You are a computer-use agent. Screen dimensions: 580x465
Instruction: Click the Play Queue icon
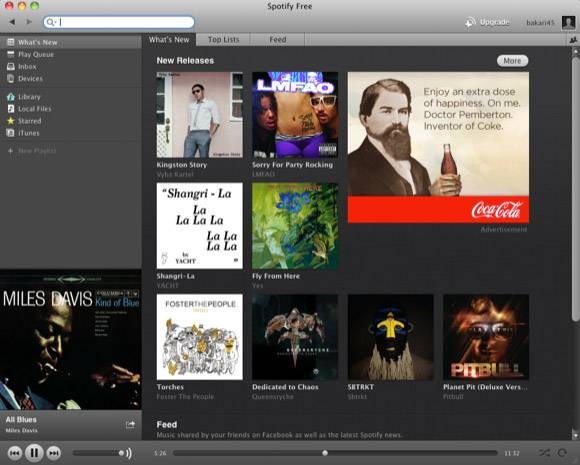11,54
